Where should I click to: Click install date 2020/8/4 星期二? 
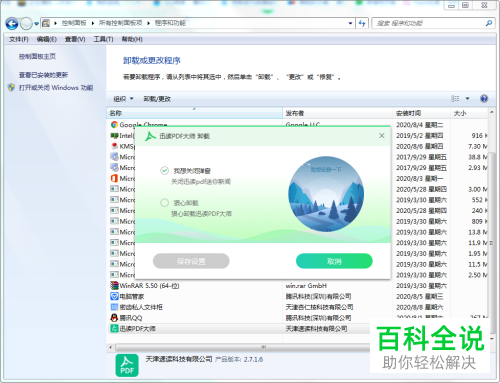click(420, 125)
